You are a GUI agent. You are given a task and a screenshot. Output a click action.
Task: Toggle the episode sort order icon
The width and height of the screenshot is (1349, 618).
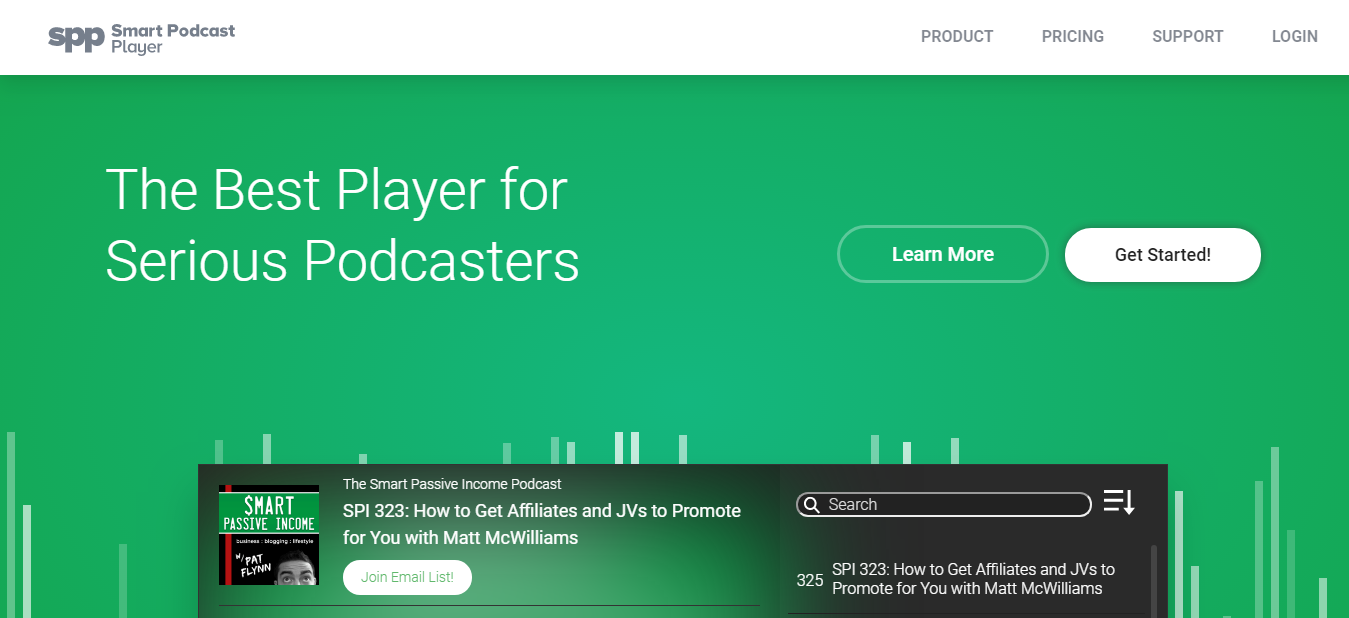pos(1119,502)
